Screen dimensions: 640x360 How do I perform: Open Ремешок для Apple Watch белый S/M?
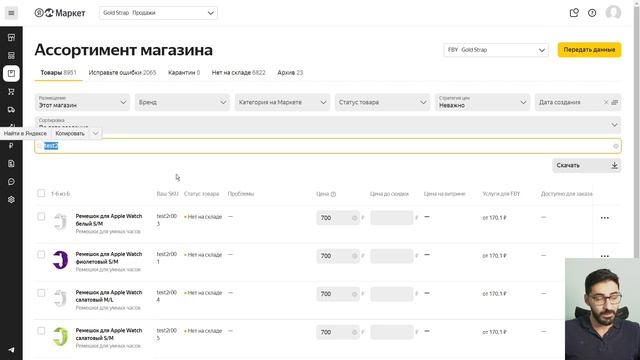[x=109, y=220]
